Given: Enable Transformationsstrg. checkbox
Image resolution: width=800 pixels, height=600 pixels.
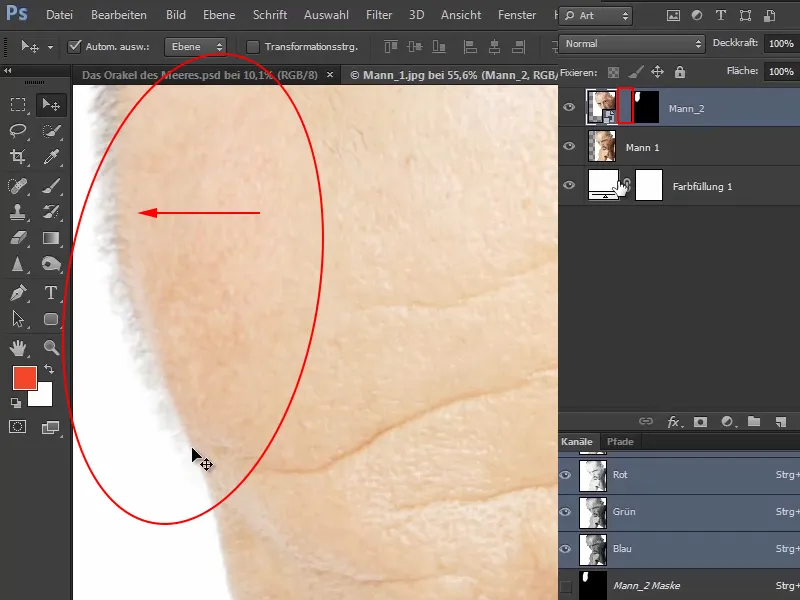Looking at the screenshot, I should point(253,47).
